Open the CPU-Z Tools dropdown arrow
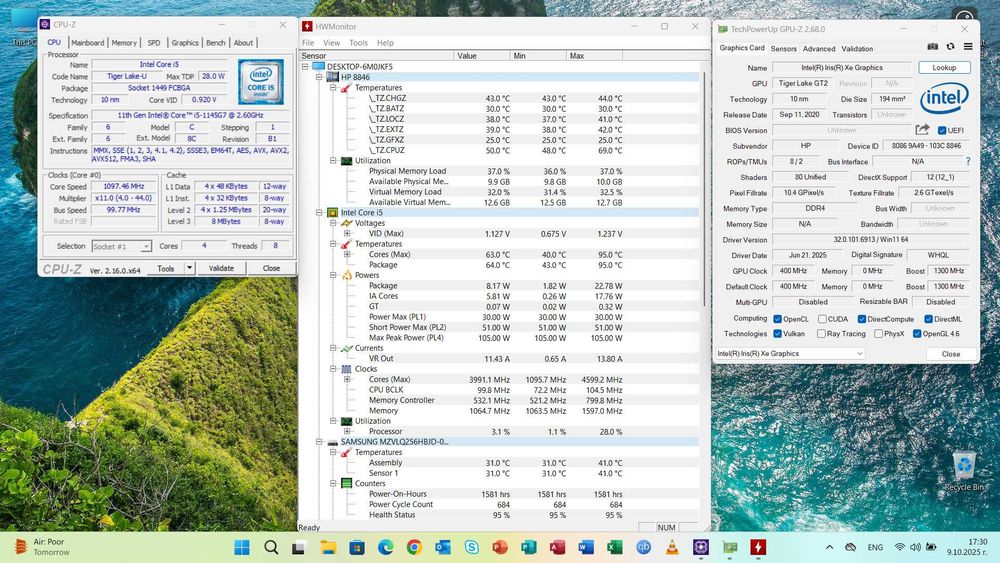1000x563 pixels. [190, 268]
